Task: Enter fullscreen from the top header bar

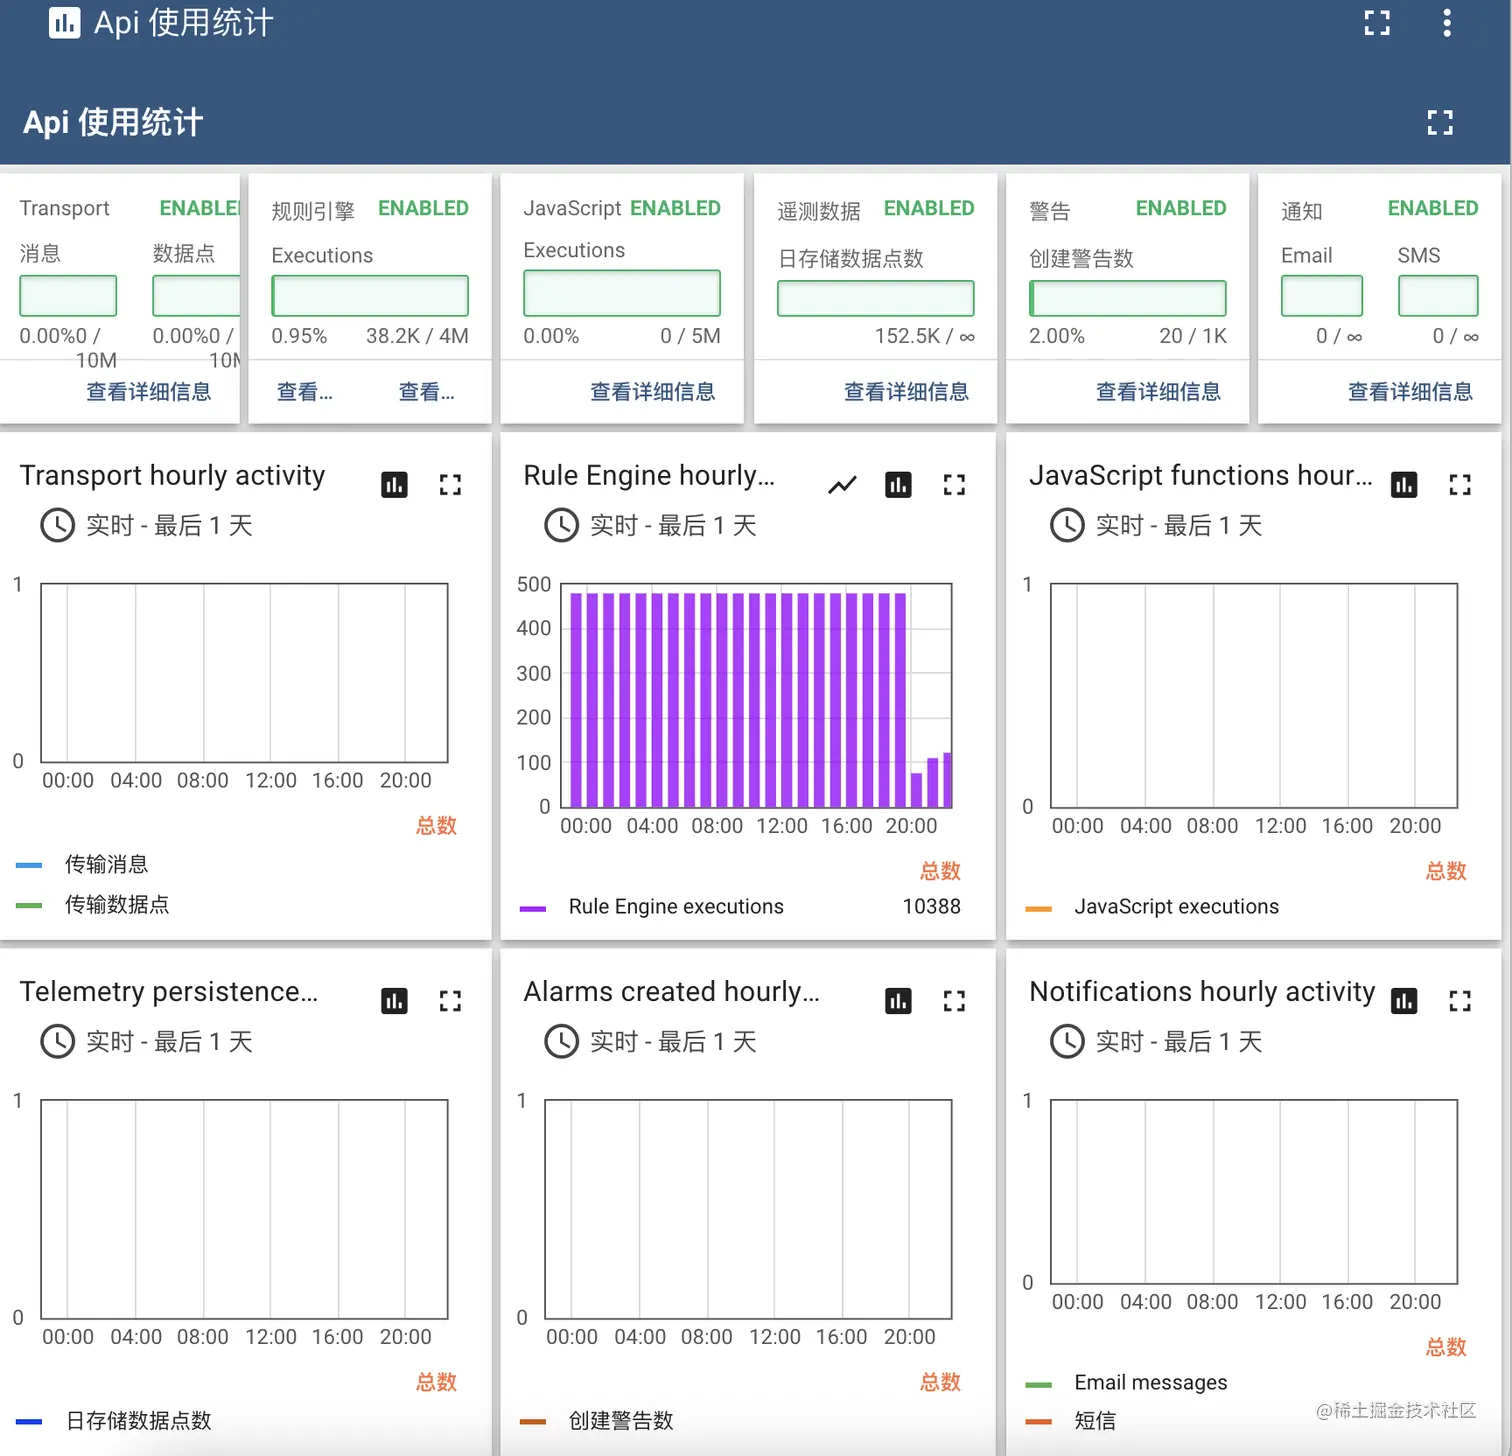Action: (x=1377, y=23)
